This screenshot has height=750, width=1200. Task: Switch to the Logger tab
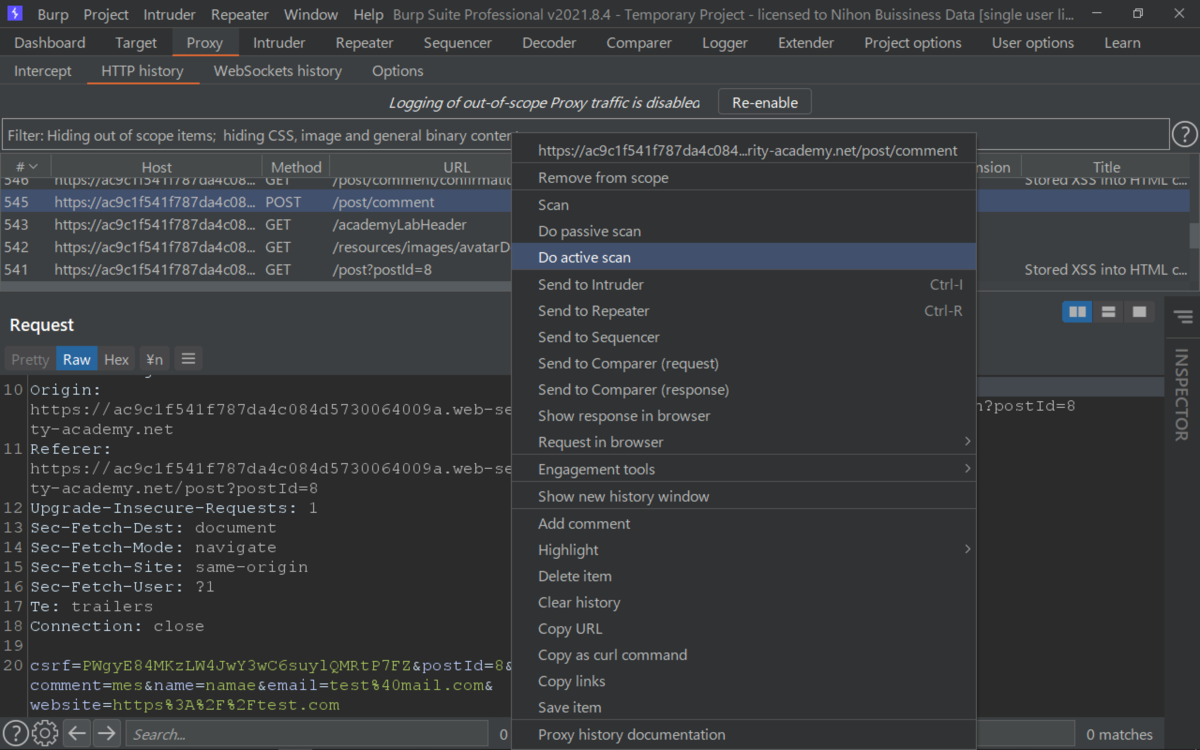coord(725,43)
